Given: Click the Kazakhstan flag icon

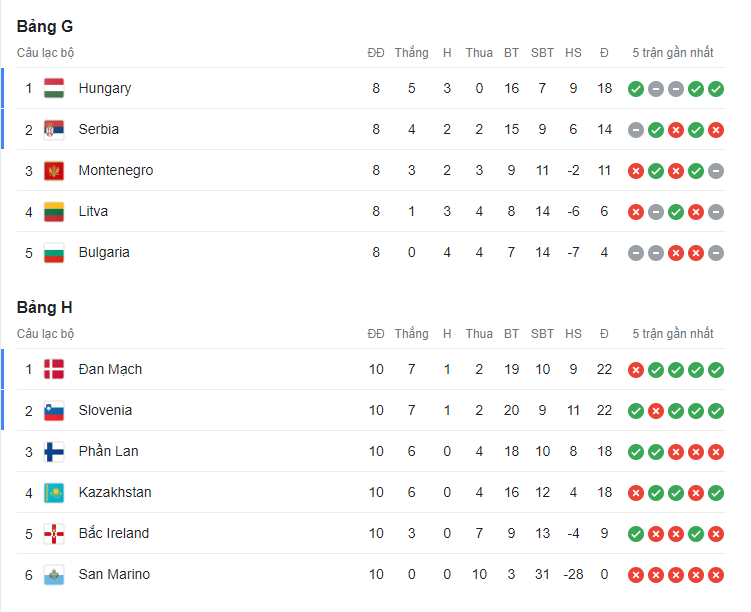Looking at the screenshot, I should [54, 492].
